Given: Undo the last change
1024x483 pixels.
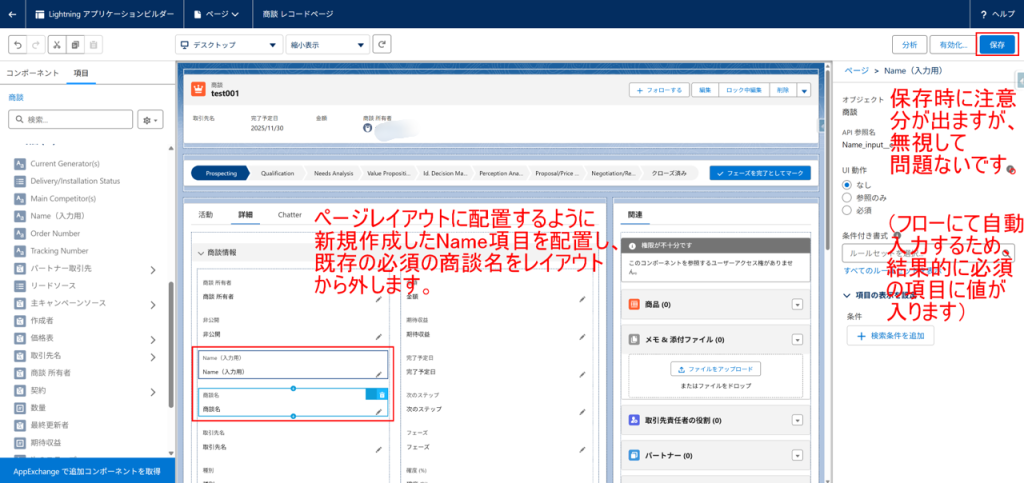Looking at the screenshot, I should pos(17,45).
